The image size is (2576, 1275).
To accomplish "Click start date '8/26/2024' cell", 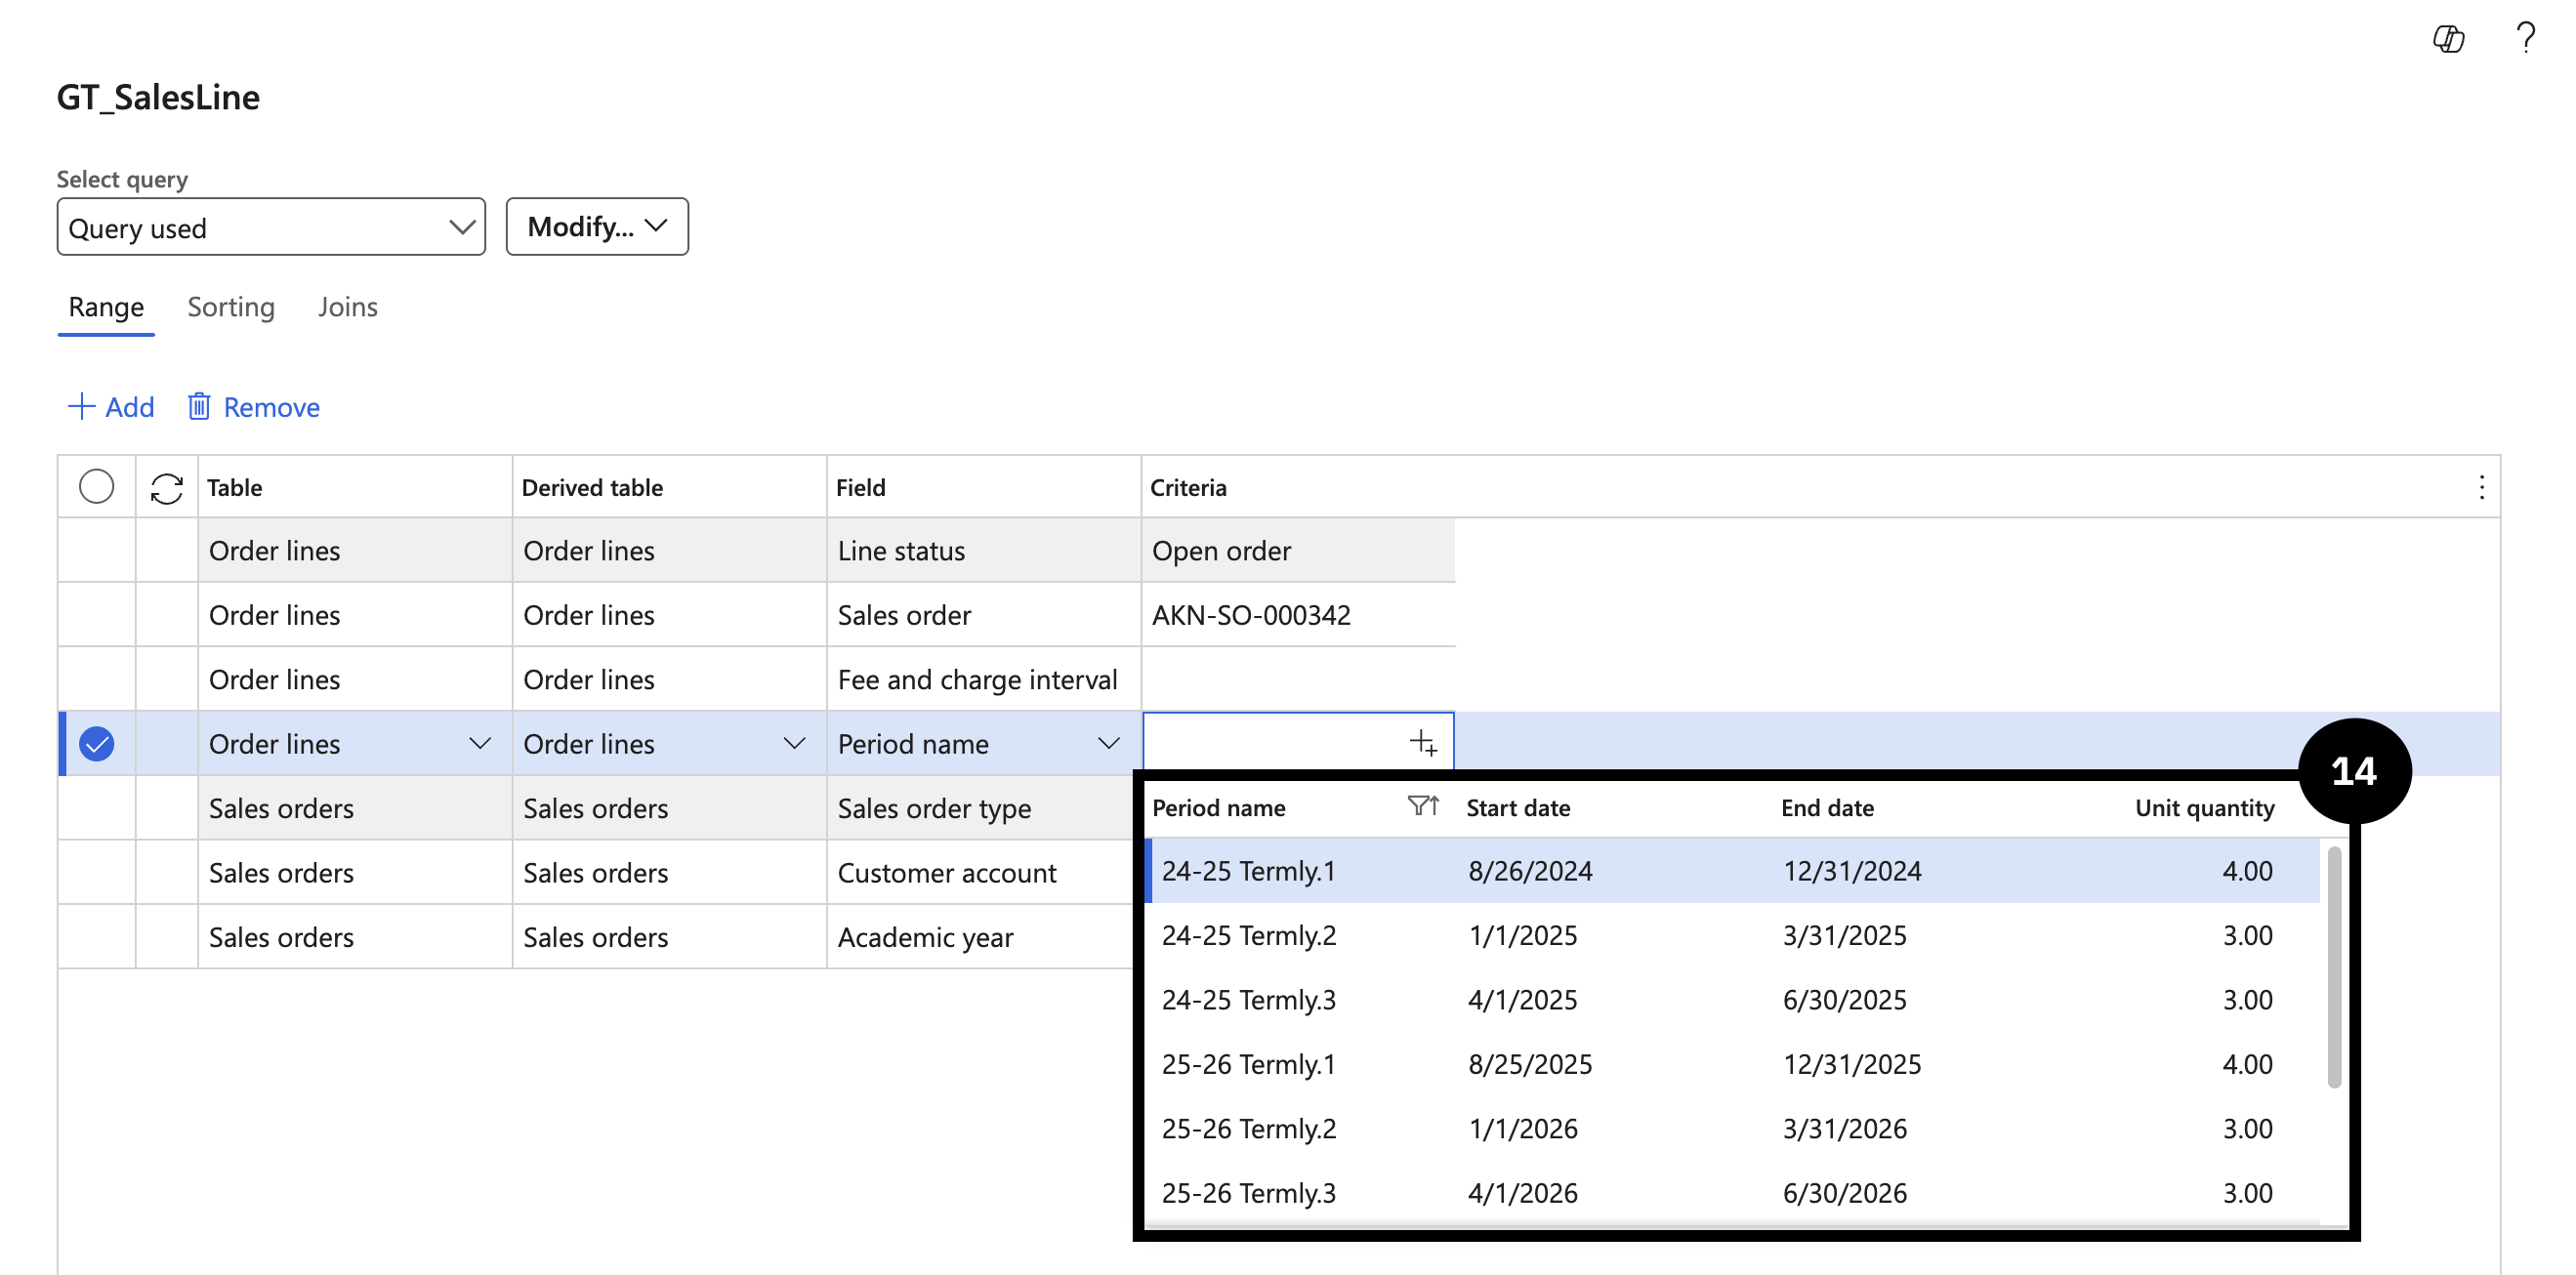I will (1530, 871).
